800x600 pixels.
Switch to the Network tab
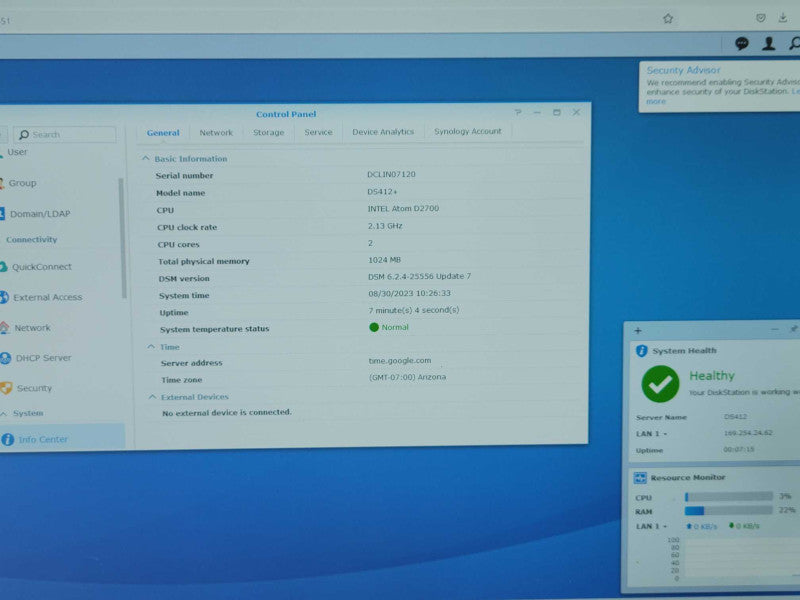click(x=216, y=133)
